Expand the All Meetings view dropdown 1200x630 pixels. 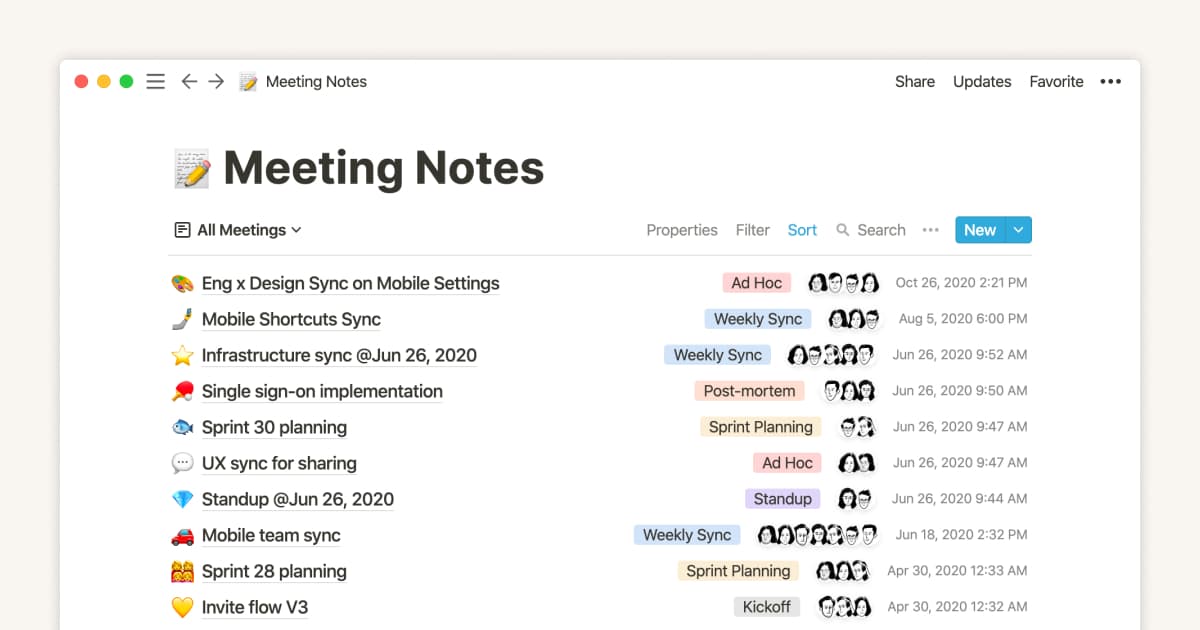click(237, 230)
